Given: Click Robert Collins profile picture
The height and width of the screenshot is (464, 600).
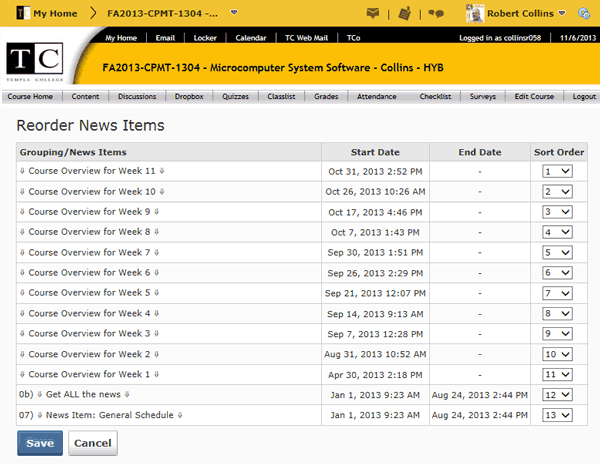Looking at the screenshot, I should [x=475, y=13].
